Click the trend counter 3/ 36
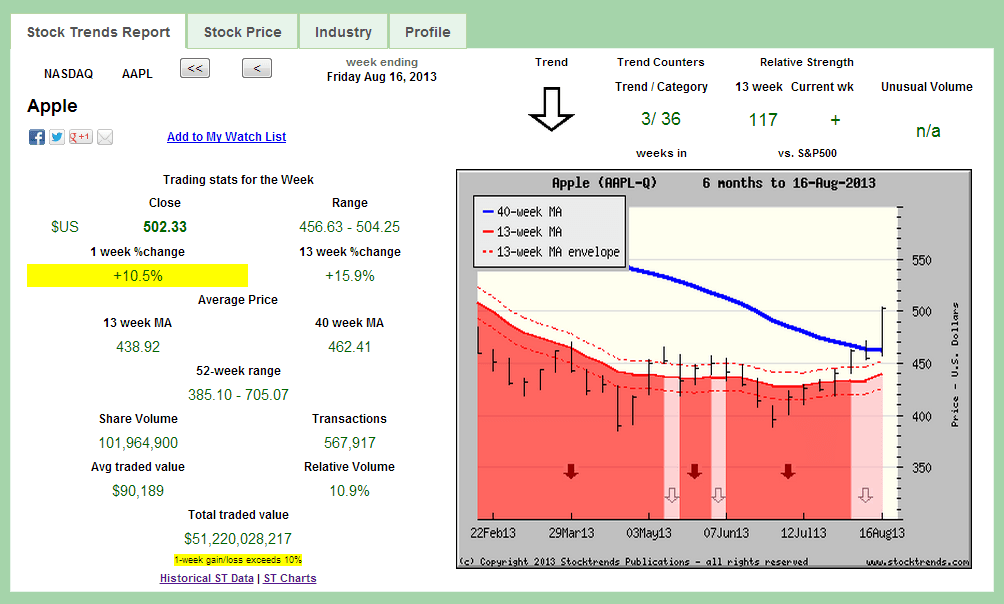 tap(661, 119)
